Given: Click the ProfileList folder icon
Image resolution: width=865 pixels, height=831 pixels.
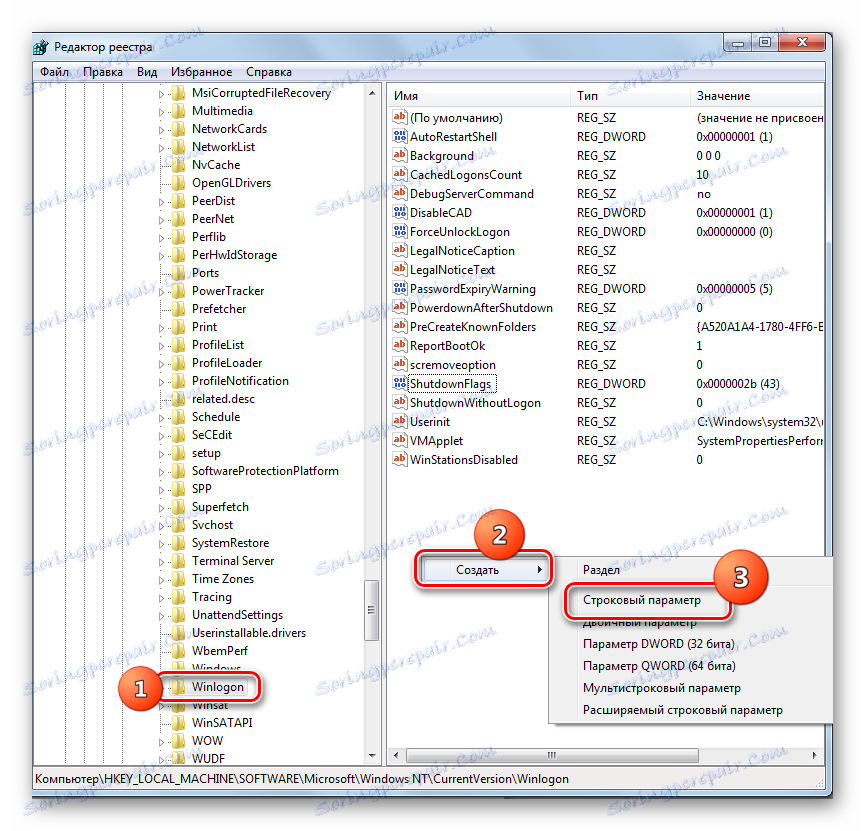Looking at the screenshot, I should [178, 345].
